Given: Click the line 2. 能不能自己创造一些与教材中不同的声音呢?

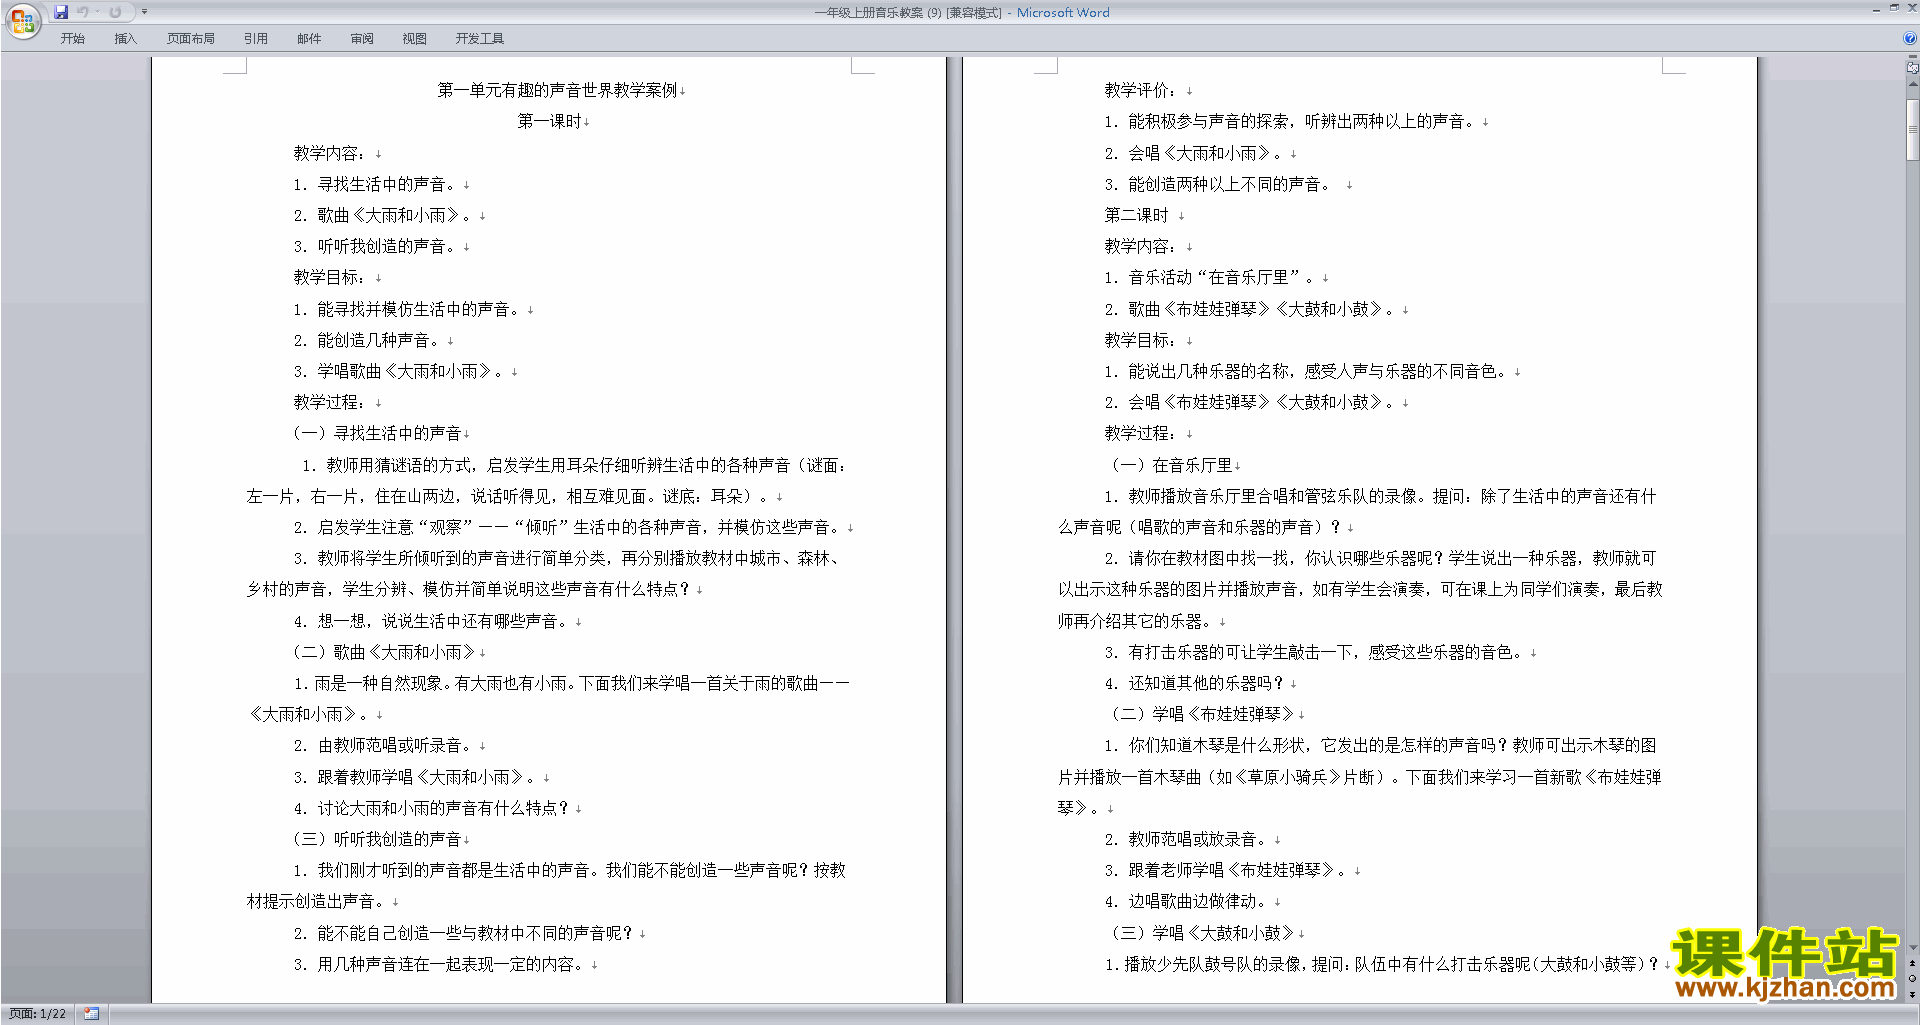Looking at the screenshot, I should tap(464, 933).
